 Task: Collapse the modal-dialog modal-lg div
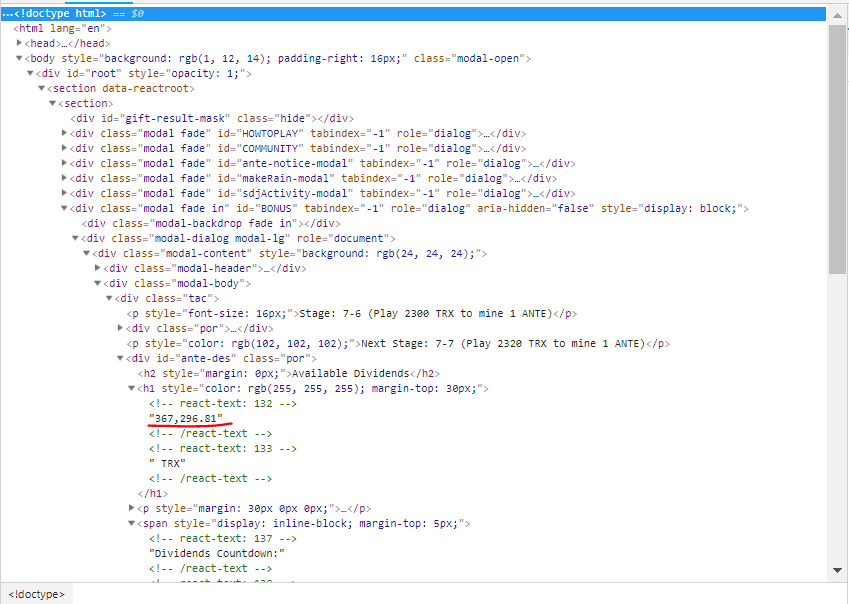75,239
